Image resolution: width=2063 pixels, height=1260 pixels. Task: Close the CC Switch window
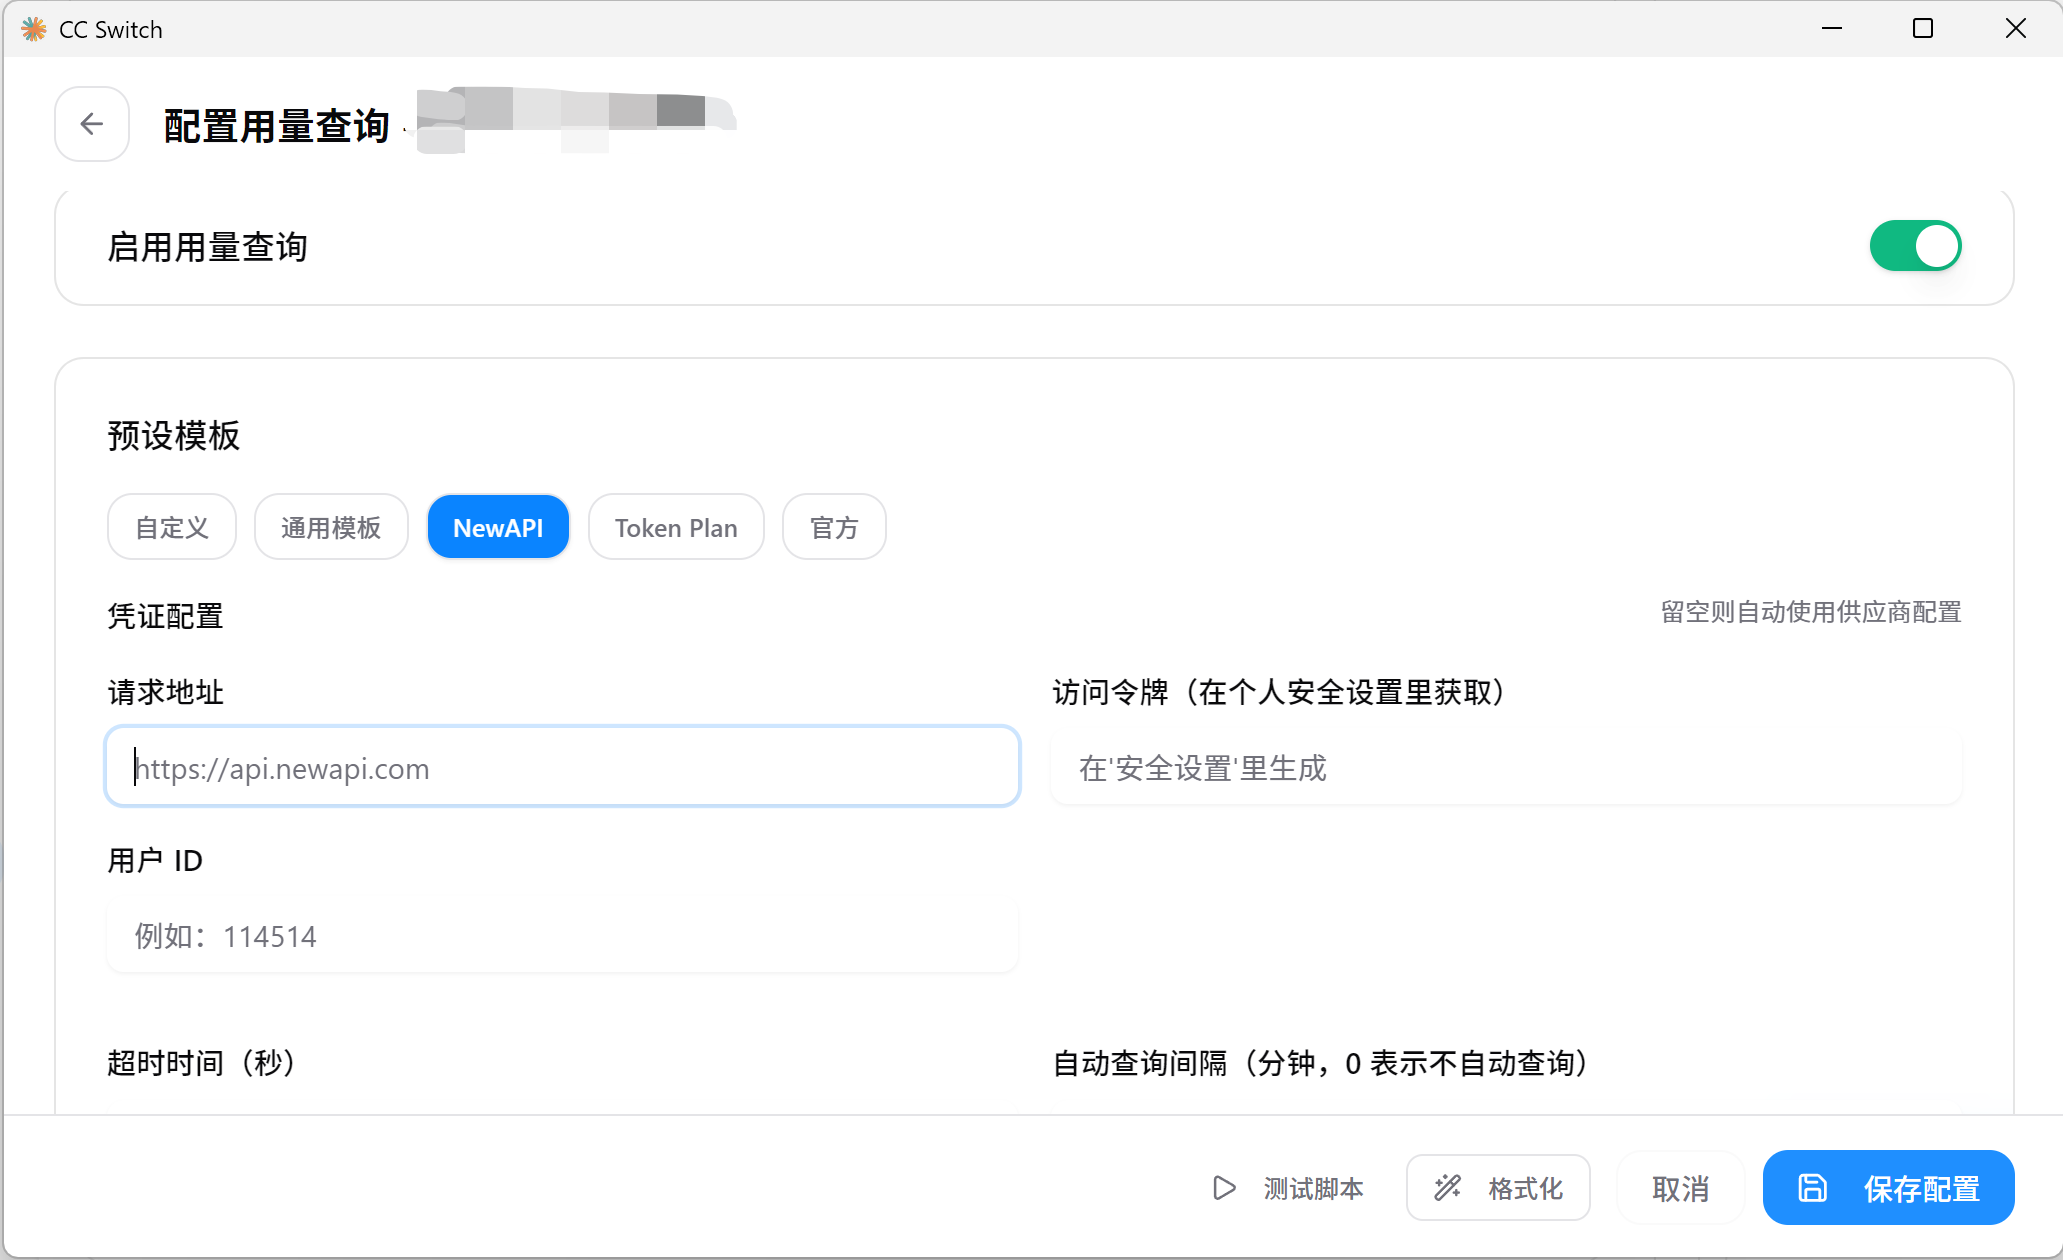(2015, 28)
